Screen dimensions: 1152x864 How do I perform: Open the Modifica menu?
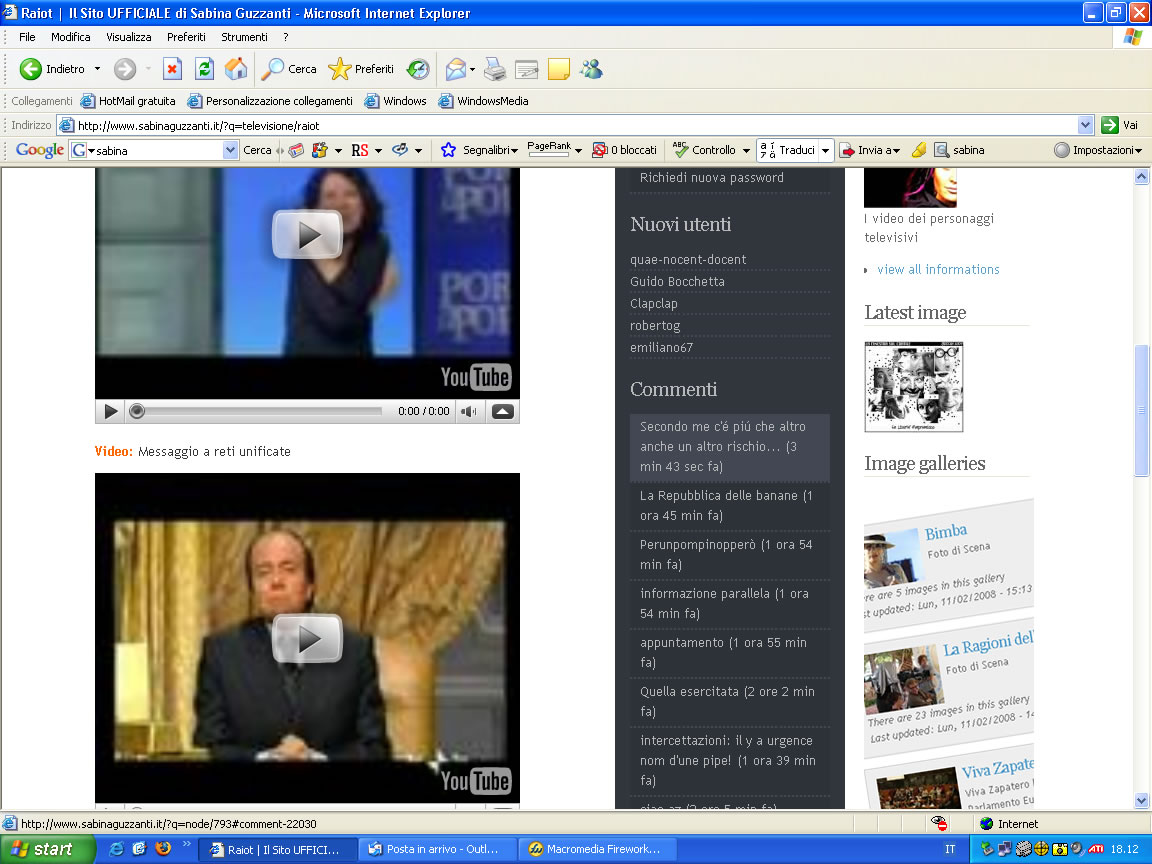[x=71, y=37]
